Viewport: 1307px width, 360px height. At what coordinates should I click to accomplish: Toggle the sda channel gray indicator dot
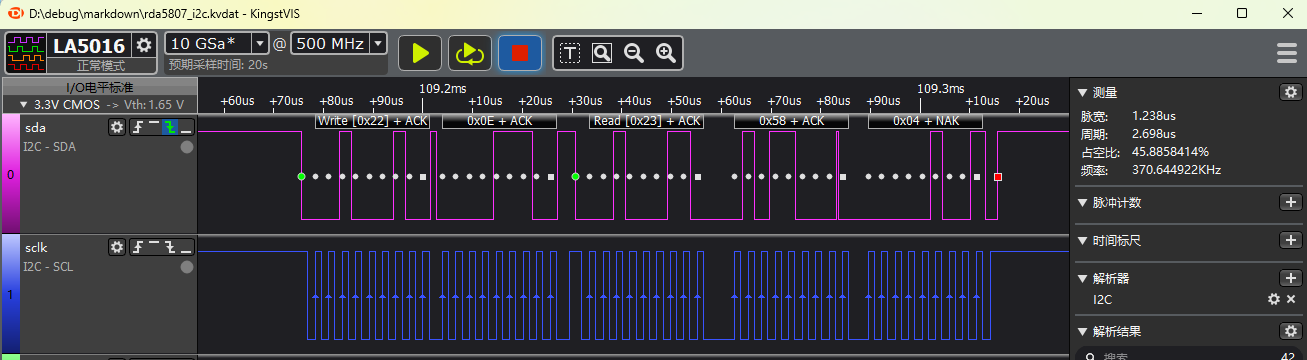[x=186, y=147]
